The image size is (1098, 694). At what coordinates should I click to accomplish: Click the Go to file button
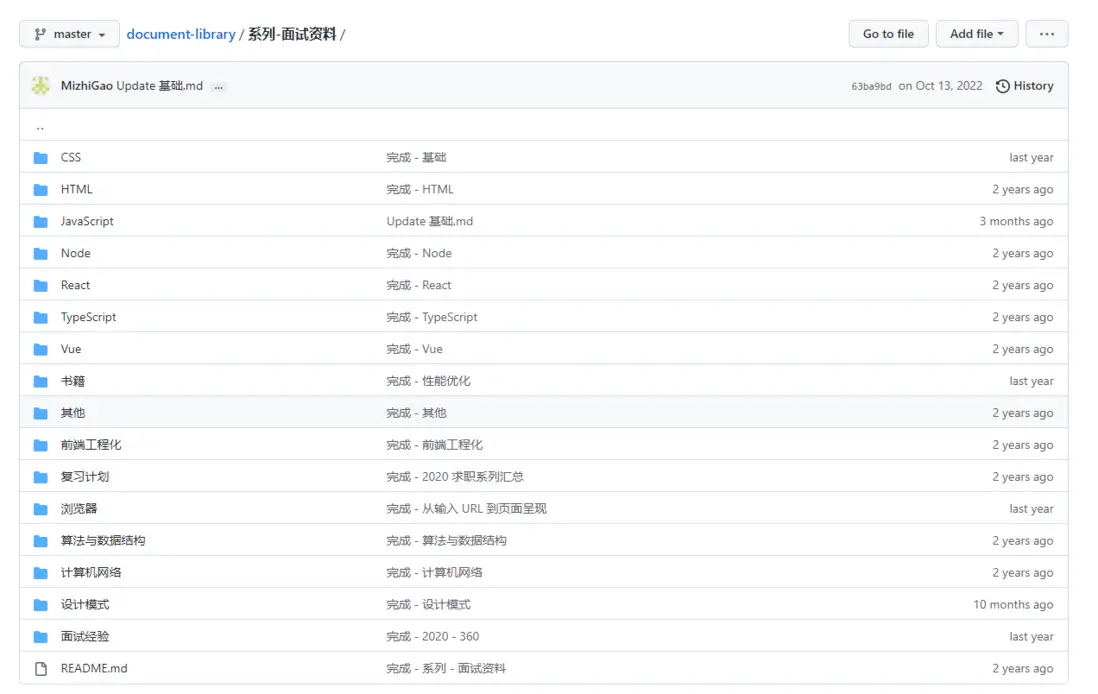(888, 34)
